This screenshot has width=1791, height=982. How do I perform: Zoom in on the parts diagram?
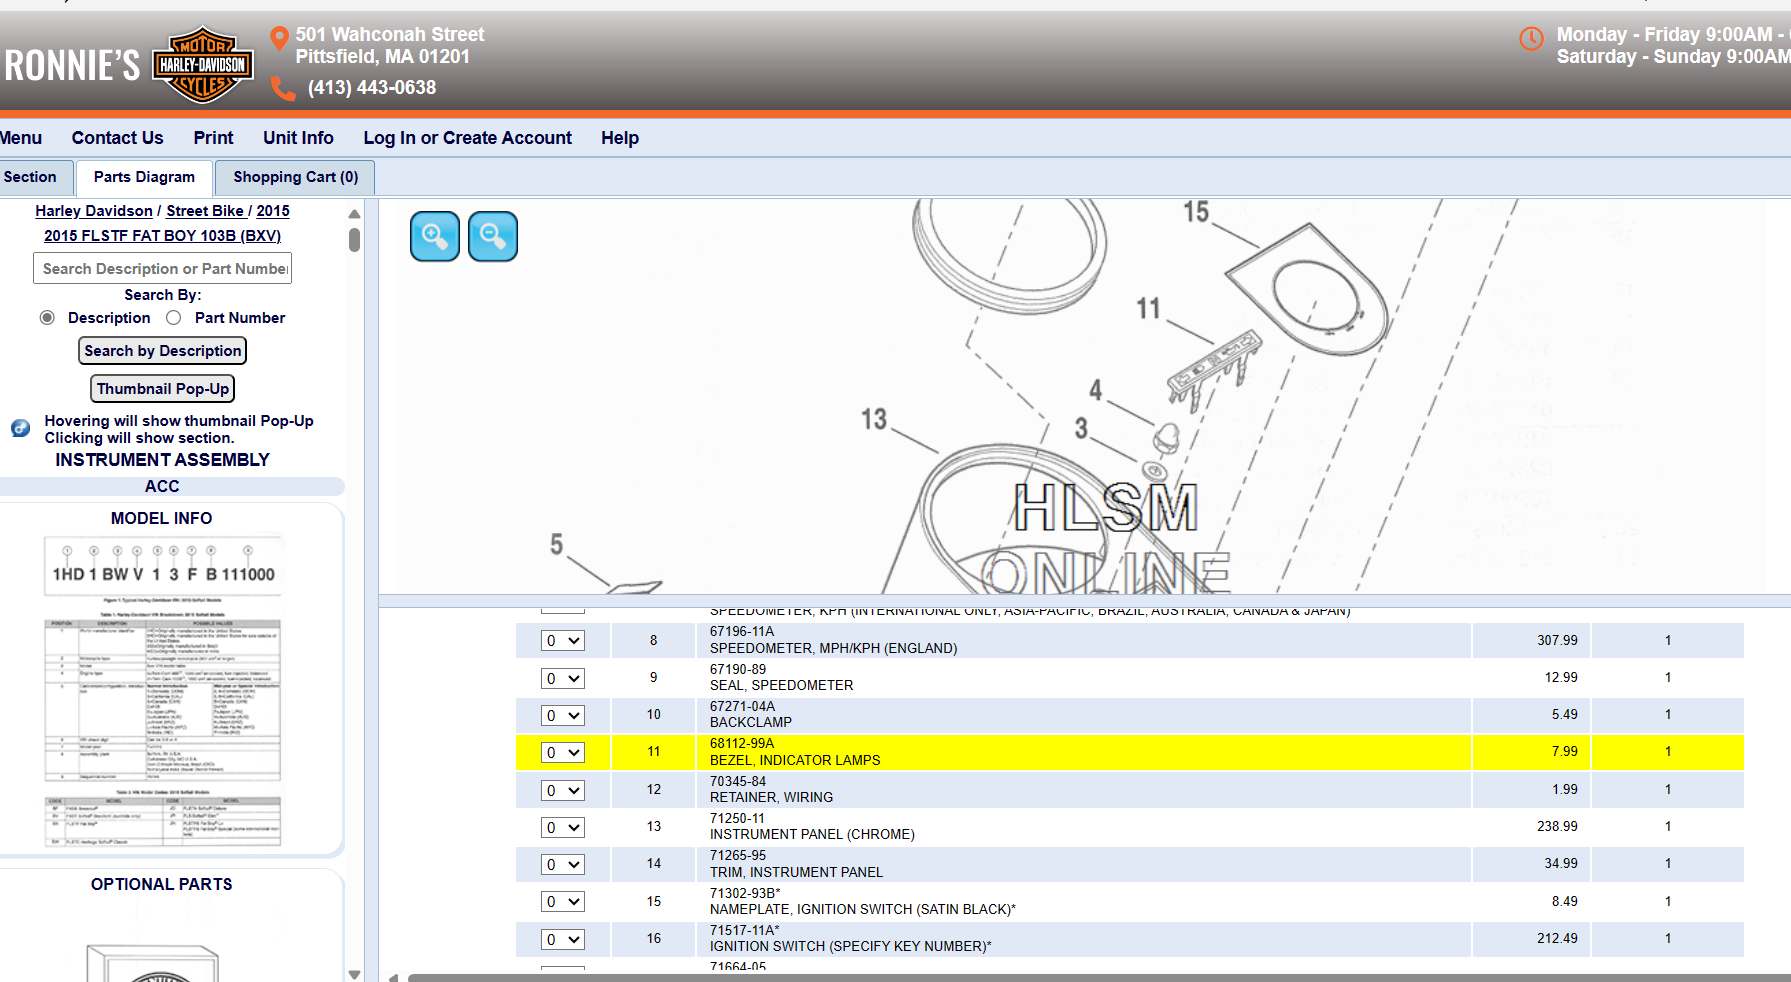pyautogui.click(x=434, y=236)
